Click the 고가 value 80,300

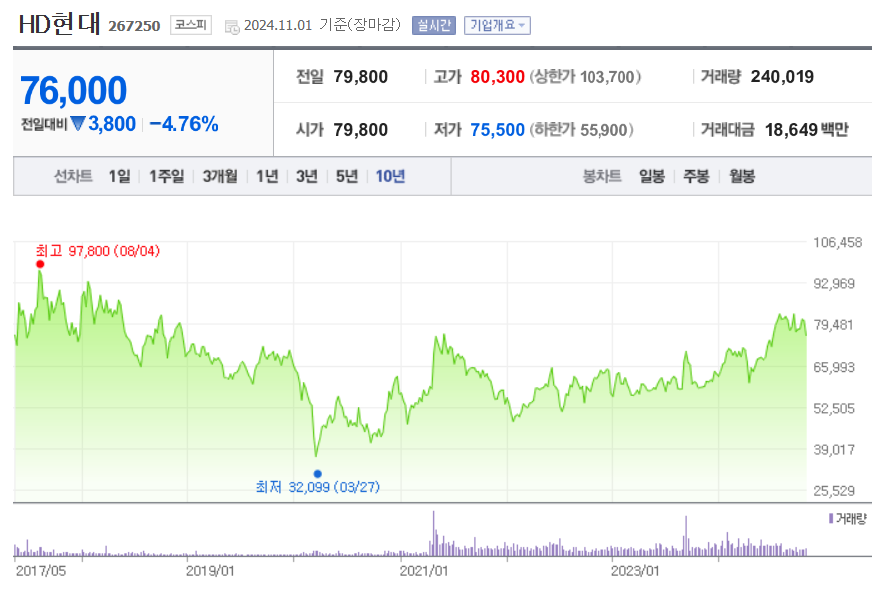497,77
